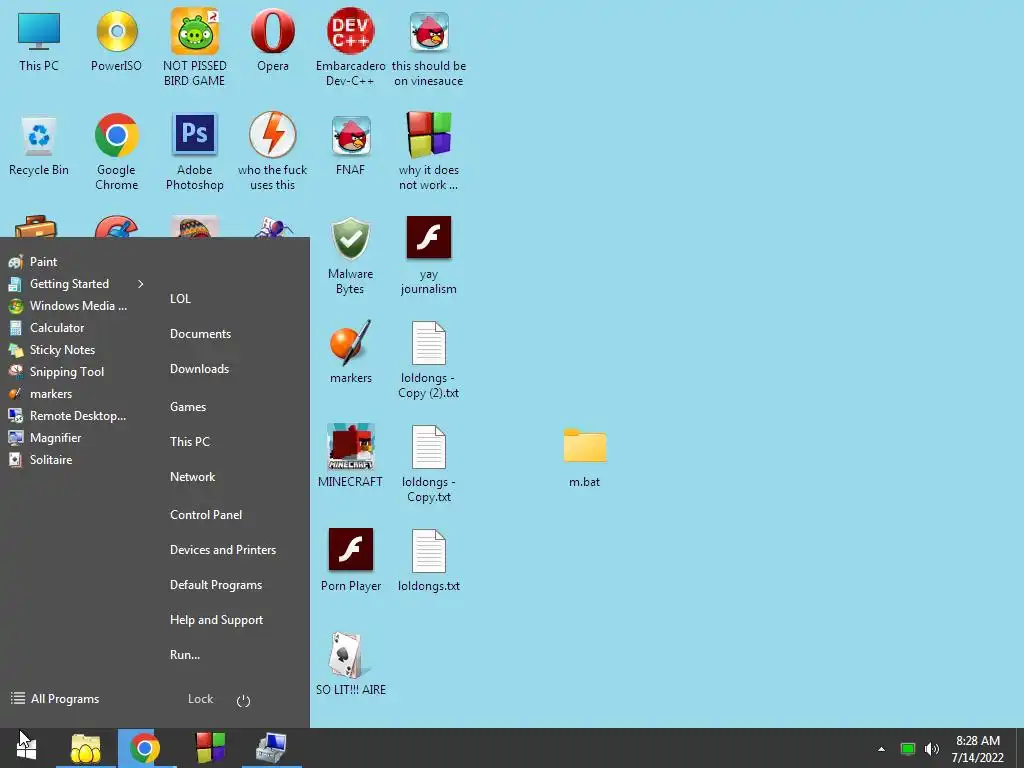This screenshot has height=768, width=1024.
Task: Launch Windows Media from Start menu
Action: (x=68, y=306)
